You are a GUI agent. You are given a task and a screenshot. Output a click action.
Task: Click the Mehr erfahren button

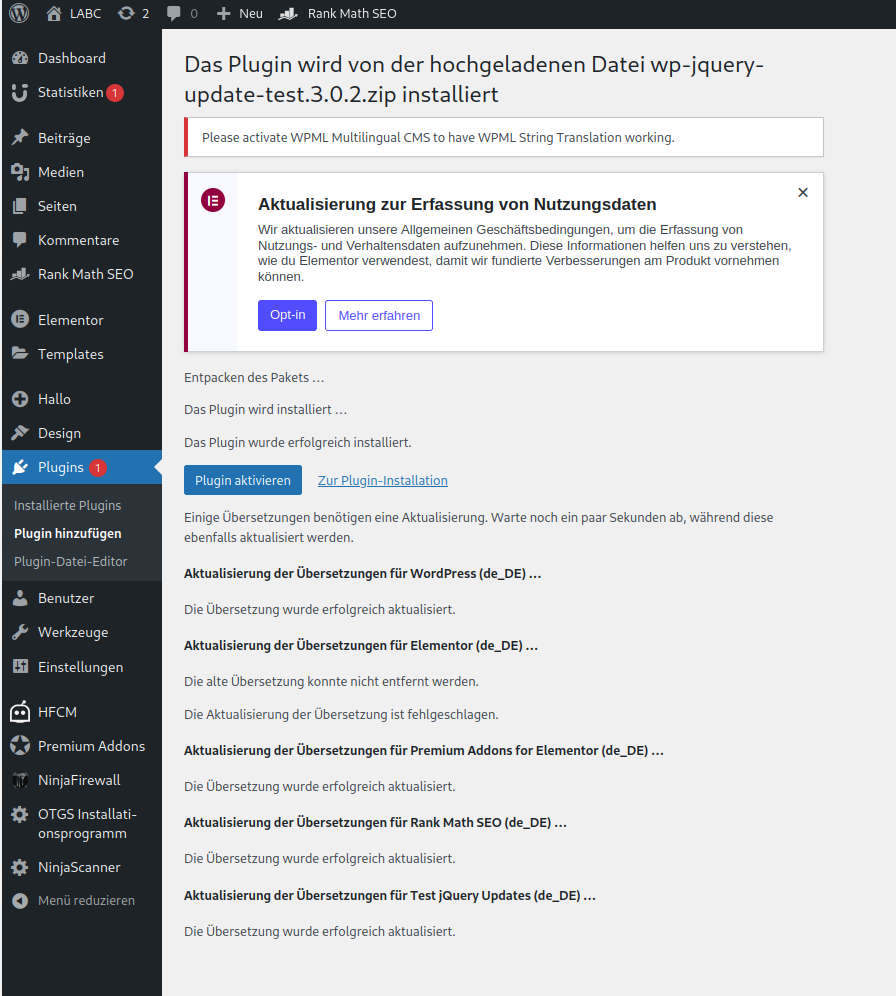(378, 316)
